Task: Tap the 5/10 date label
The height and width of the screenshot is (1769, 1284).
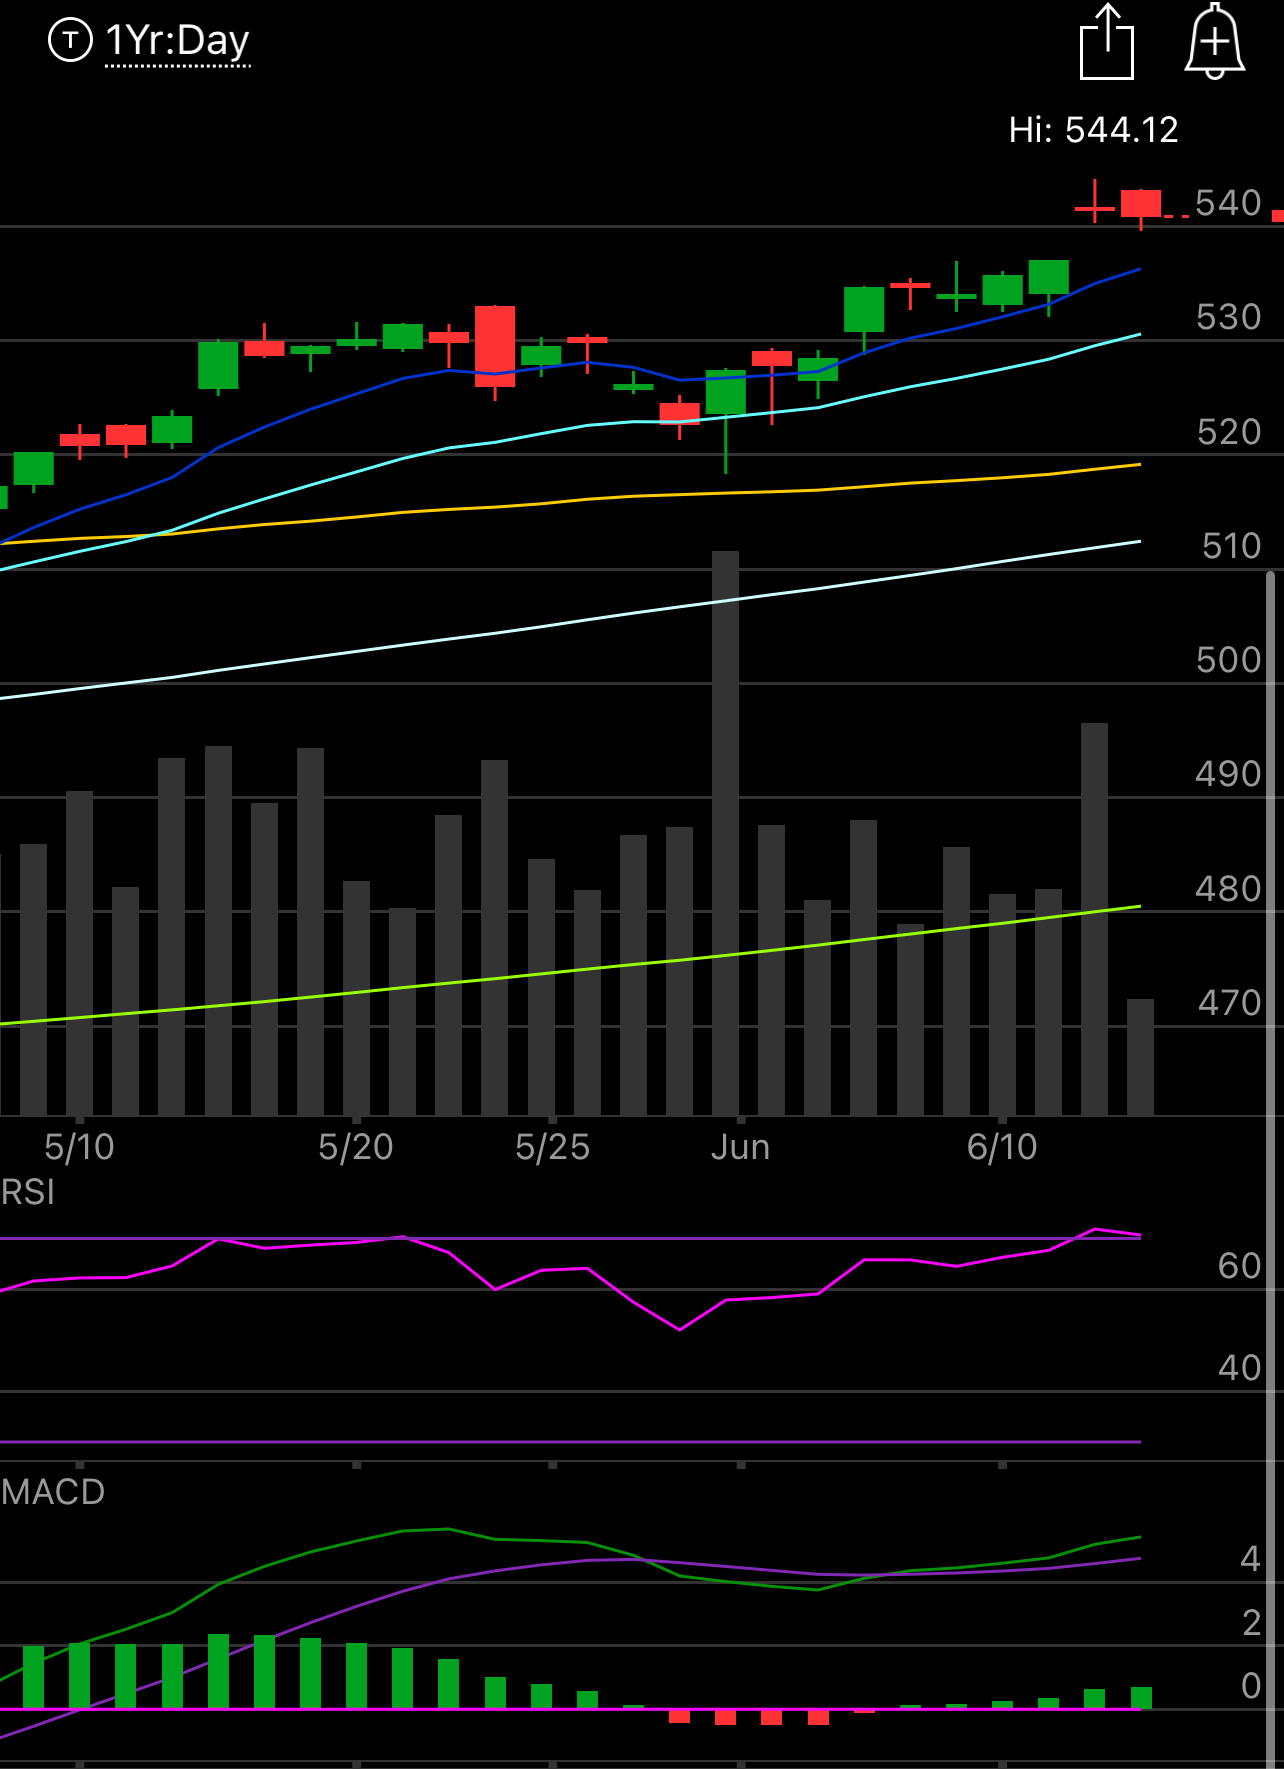Action: [80, 1147]
